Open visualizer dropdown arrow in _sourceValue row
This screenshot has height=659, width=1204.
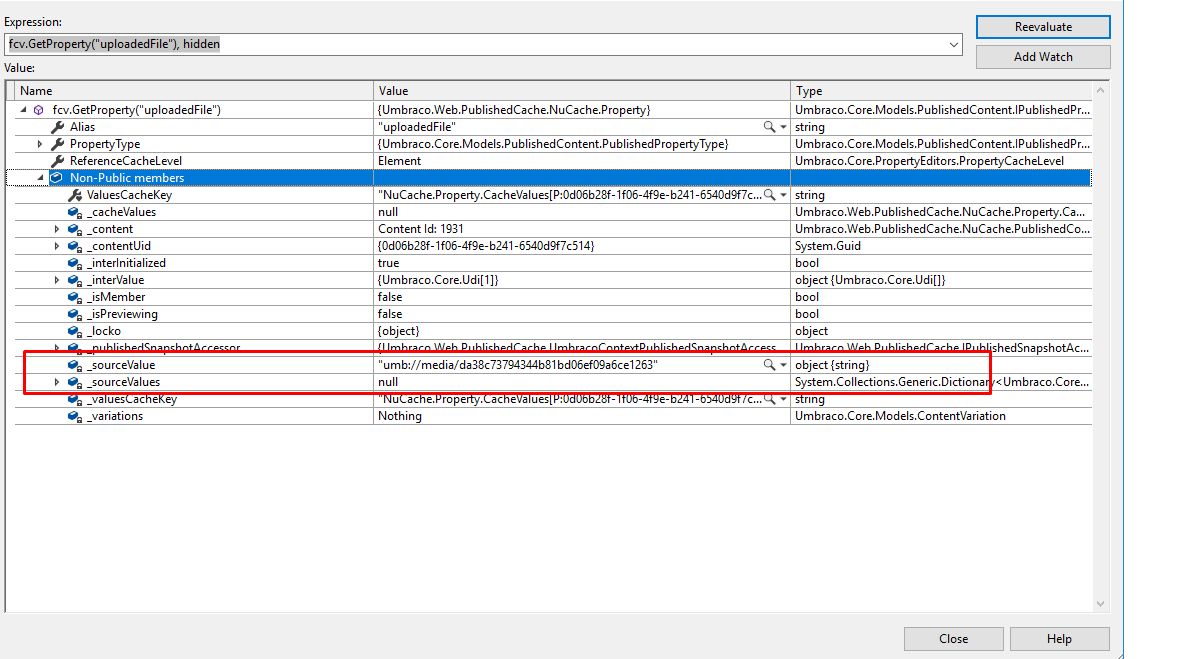pos(783,365)
